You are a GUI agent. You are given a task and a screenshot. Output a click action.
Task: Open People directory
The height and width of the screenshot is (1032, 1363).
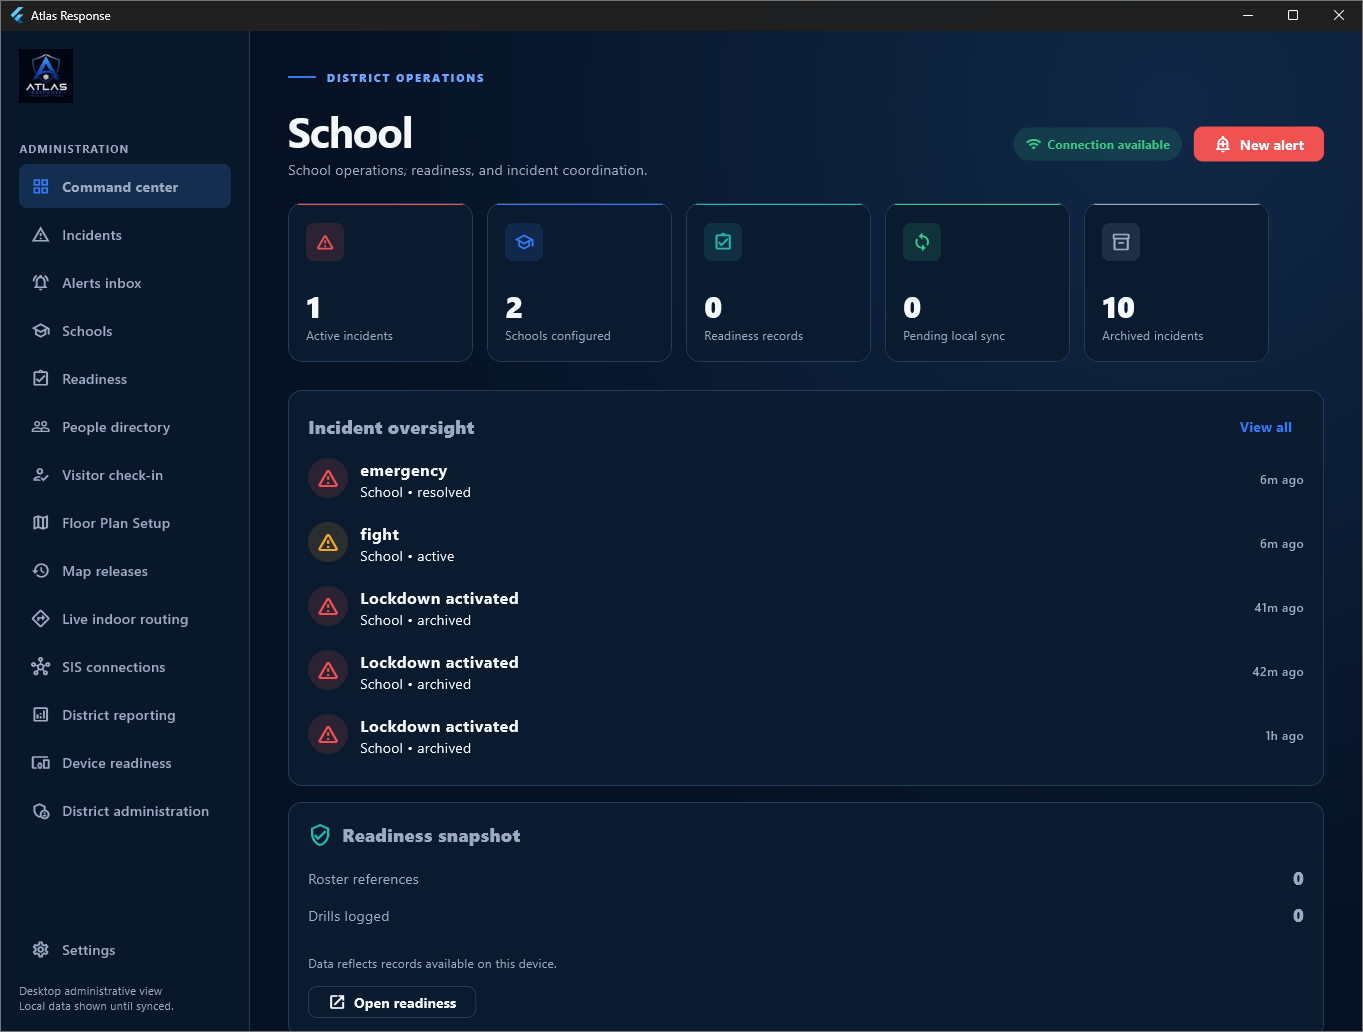point(125,427)
